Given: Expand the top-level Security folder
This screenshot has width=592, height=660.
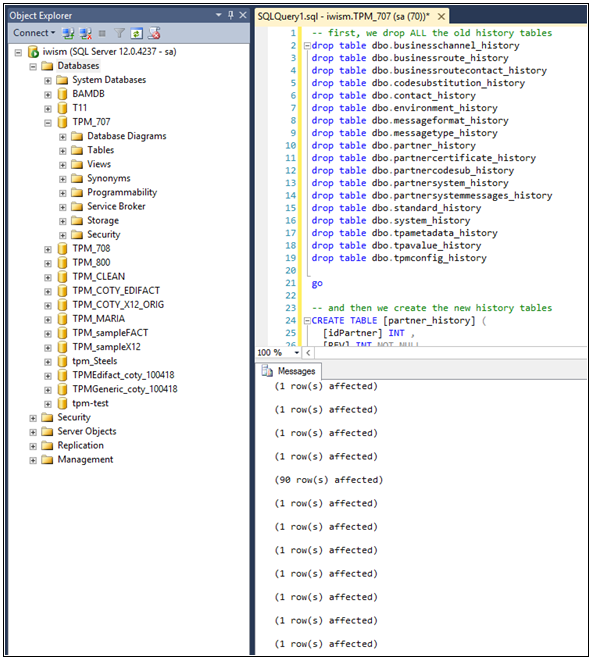Looking at the screenshot, I should click(33, 418).
